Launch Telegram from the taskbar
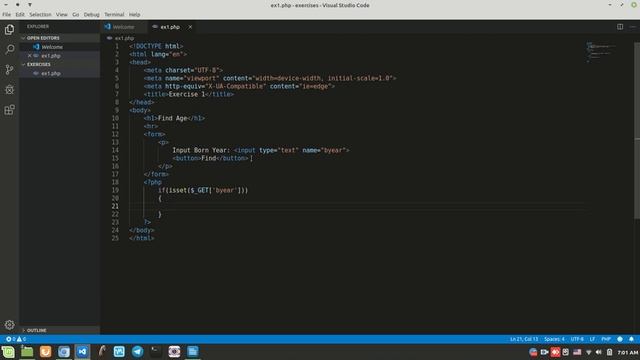This screenshot has width=640, height=360. point(138,351)
